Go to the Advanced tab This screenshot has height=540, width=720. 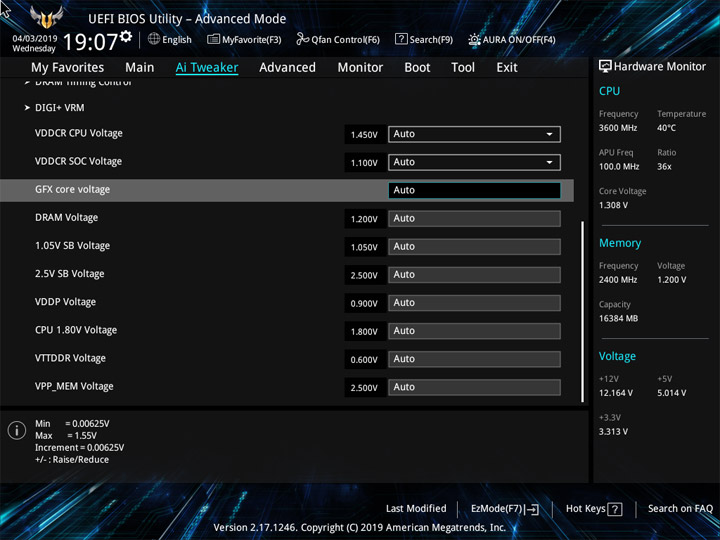pyautogui.click(x=287, y=68)
